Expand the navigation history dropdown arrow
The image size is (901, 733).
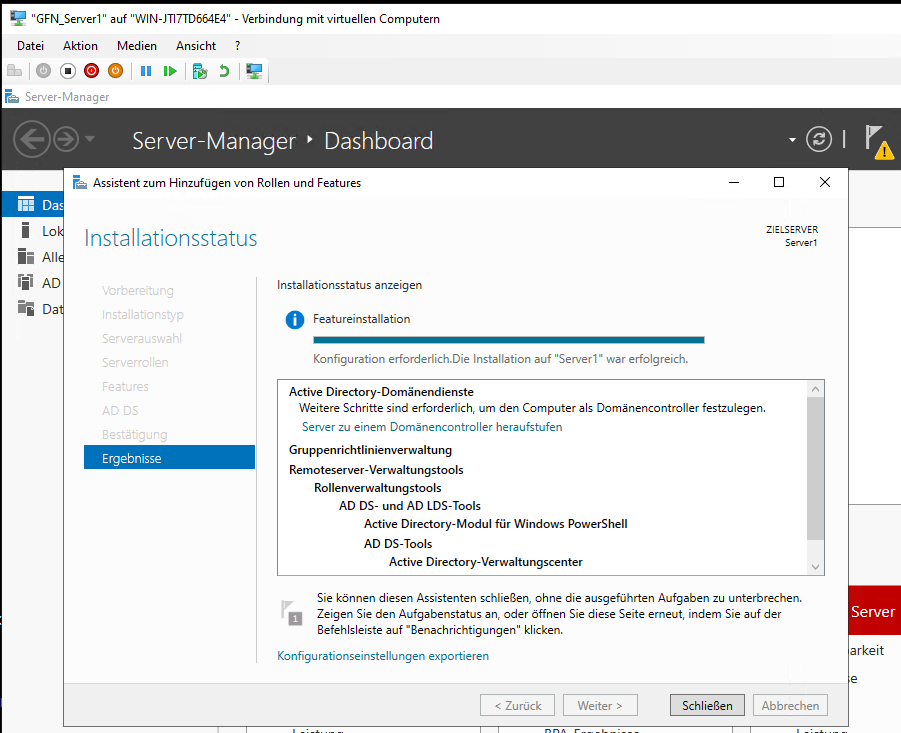point(90,139)
